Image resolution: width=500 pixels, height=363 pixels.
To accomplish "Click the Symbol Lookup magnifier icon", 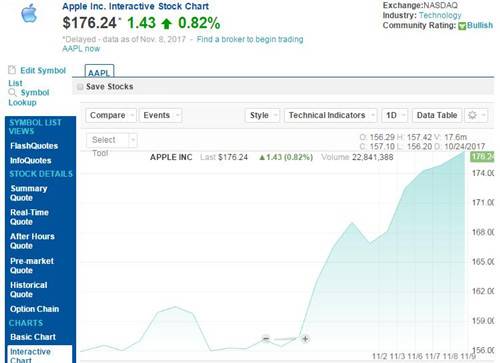I will [12, 92].
